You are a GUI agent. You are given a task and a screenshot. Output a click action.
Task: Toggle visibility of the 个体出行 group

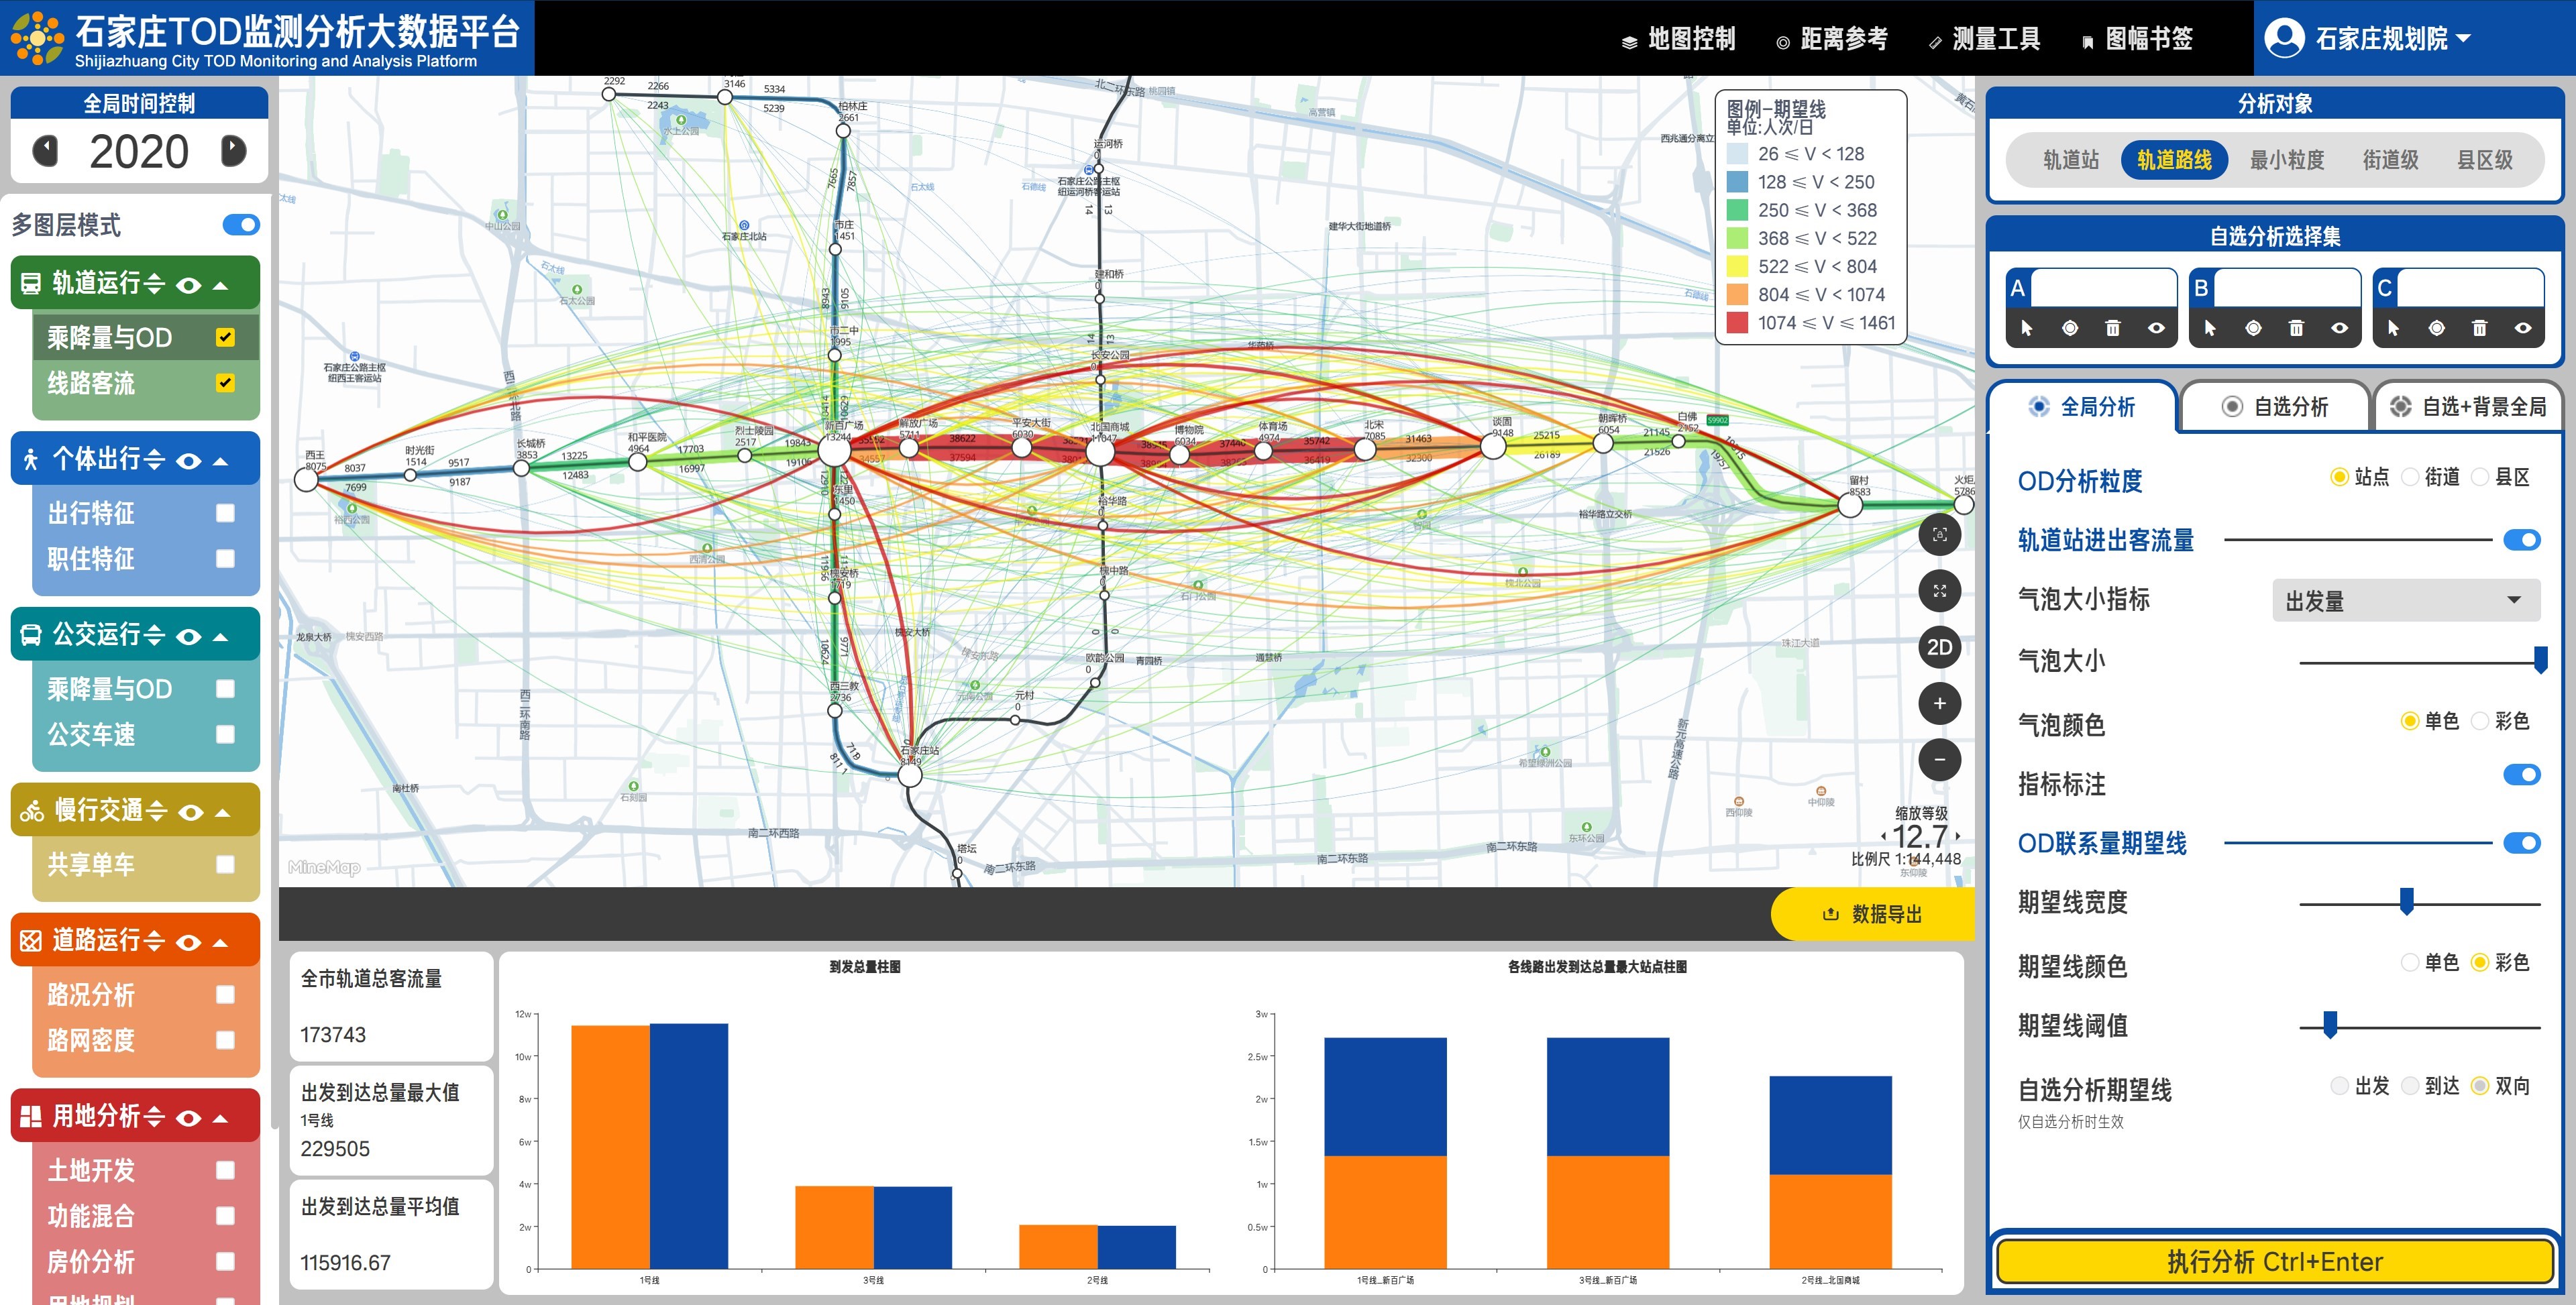click(188, 461)
